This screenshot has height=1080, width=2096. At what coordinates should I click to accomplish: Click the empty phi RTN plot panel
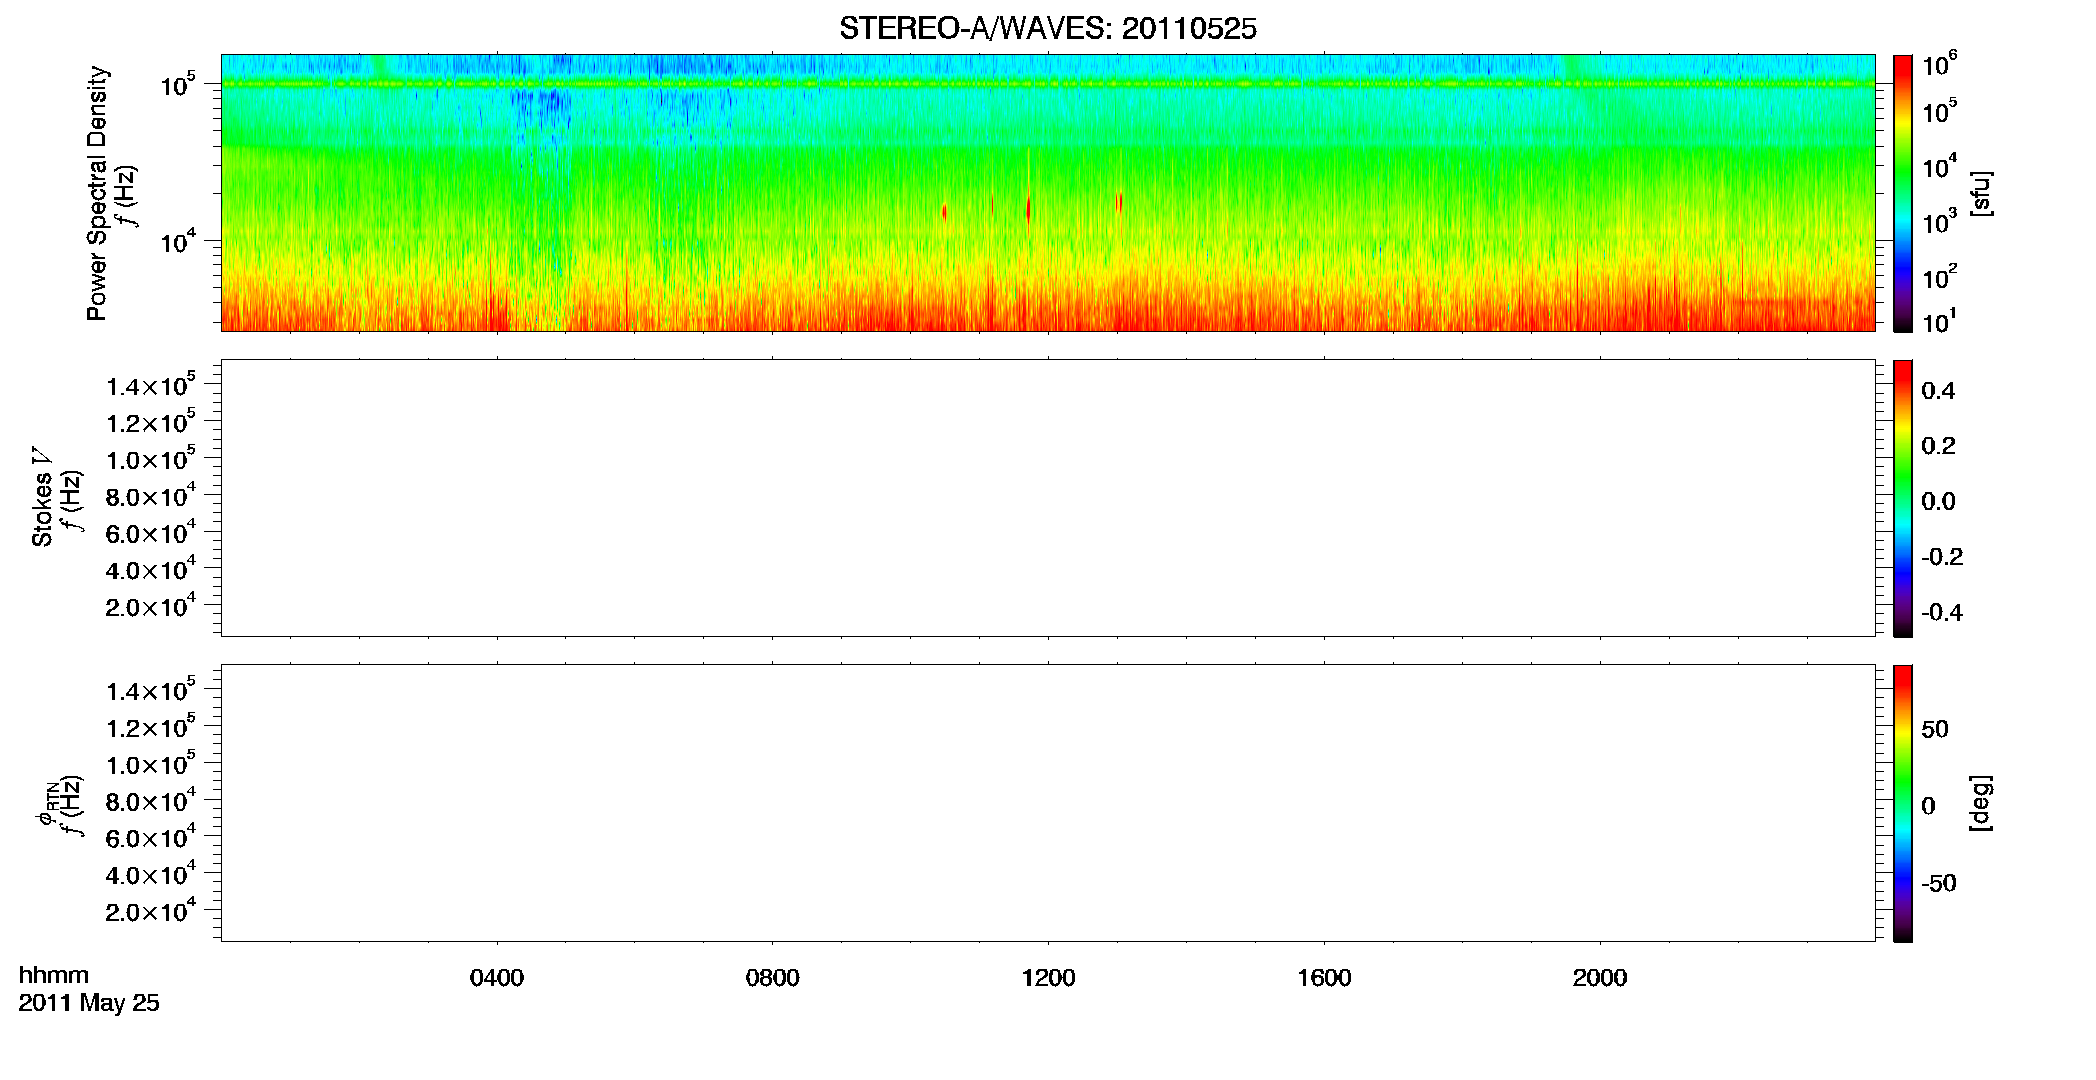pos(1048,803)
